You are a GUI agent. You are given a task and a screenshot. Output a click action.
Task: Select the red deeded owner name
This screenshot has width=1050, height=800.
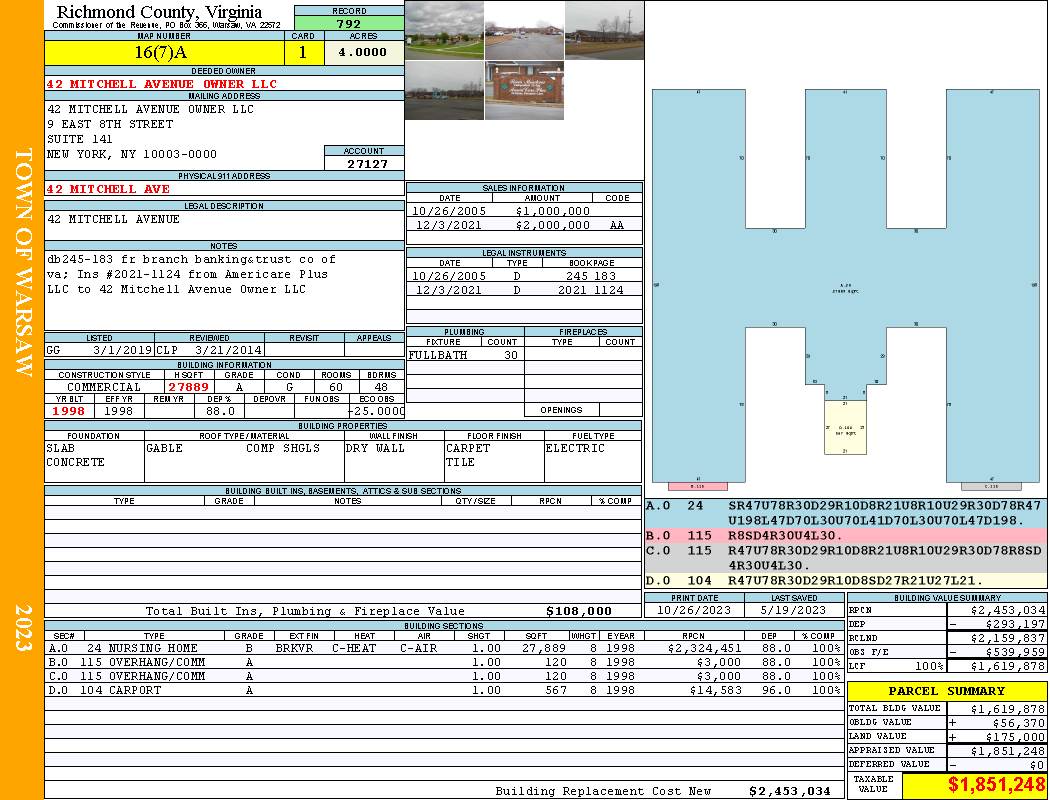click(x=162, y=84)
